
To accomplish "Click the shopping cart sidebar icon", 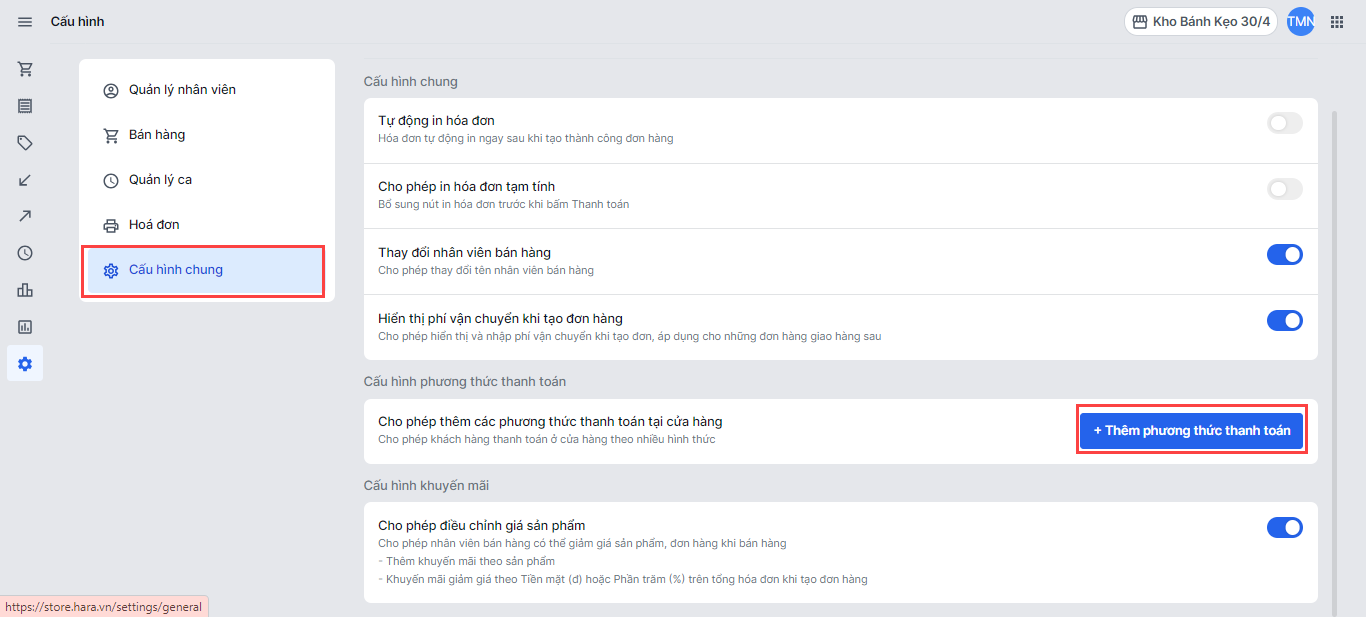I will click(x=25, y=69).
